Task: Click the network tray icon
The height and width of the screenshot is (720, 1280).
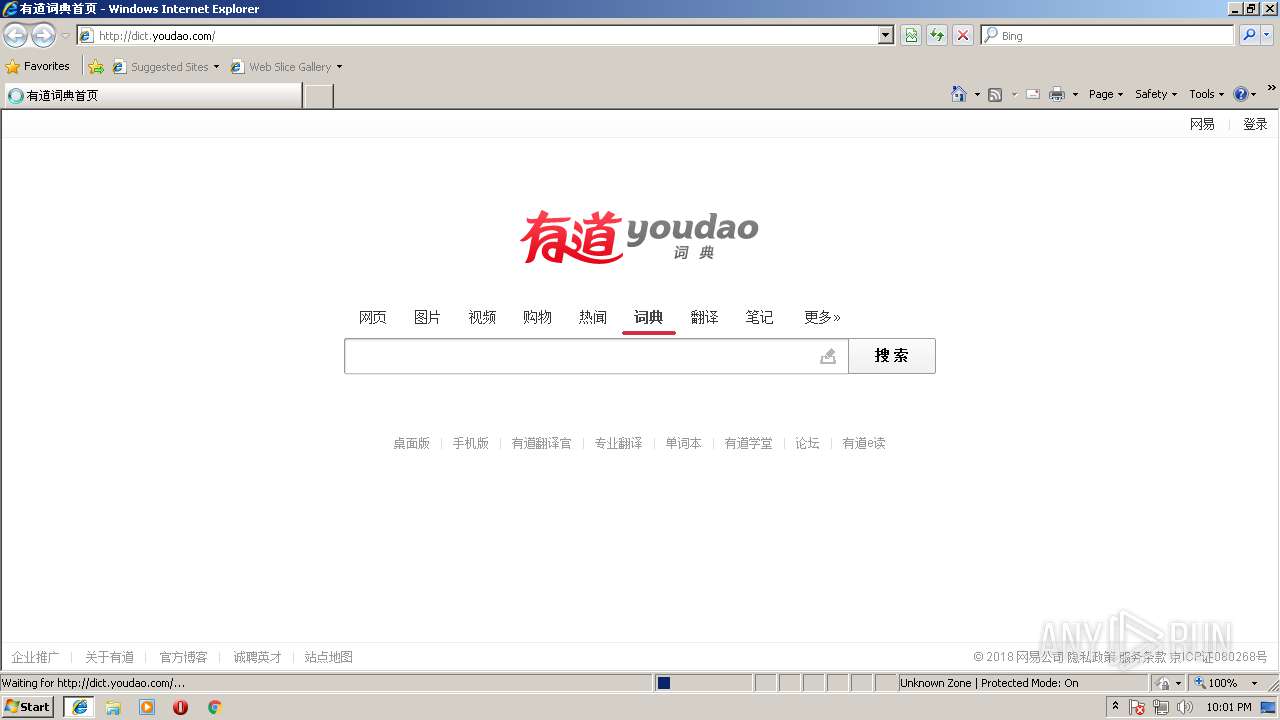Action: tap(1161, 707)
